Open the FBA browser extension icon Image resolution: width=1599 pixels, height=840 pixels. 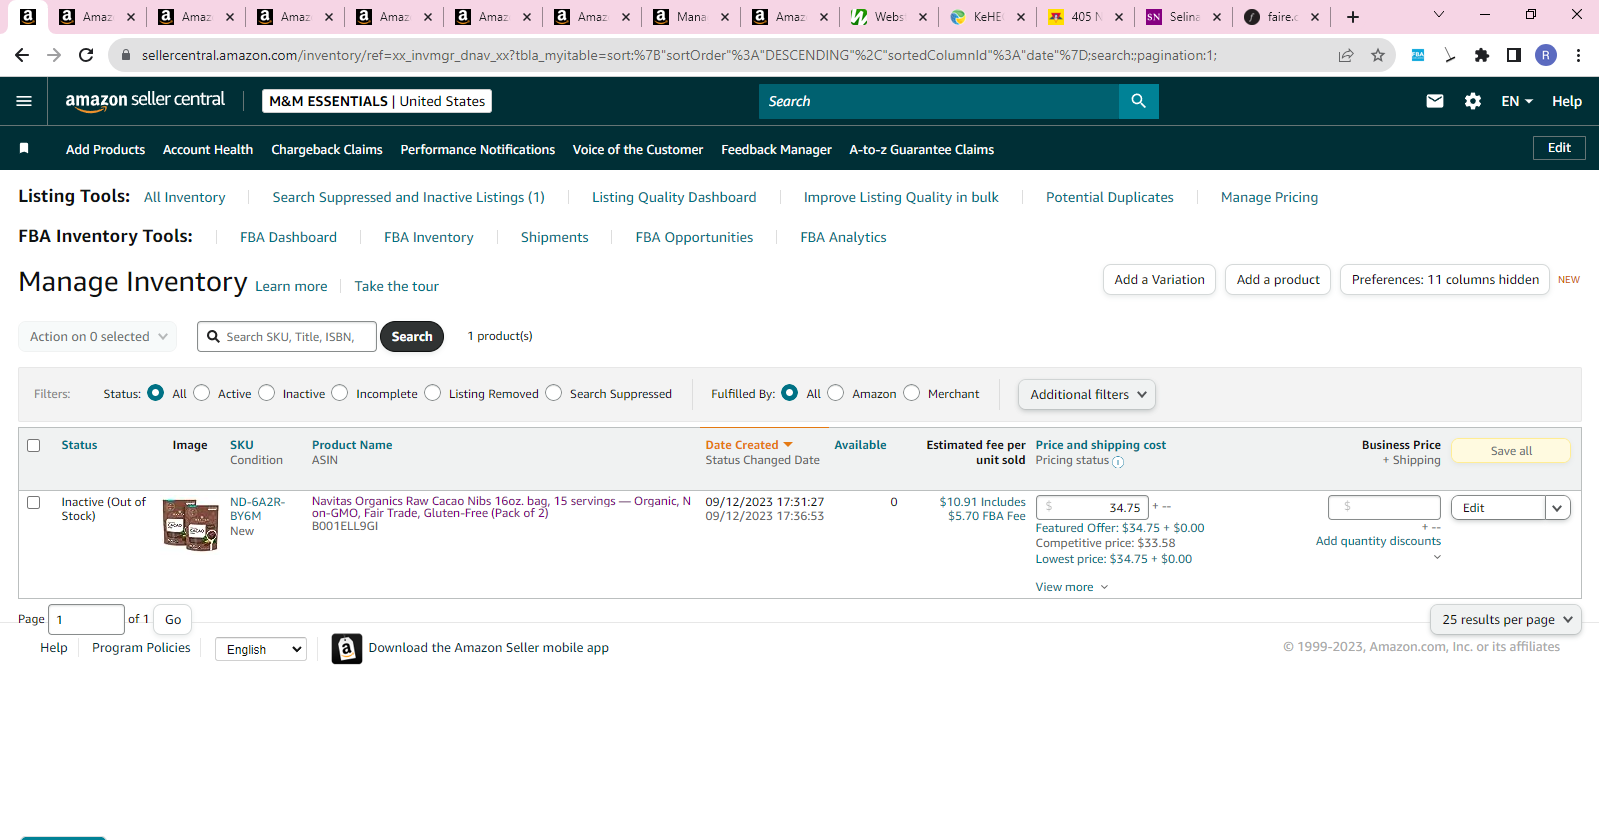1418,55
